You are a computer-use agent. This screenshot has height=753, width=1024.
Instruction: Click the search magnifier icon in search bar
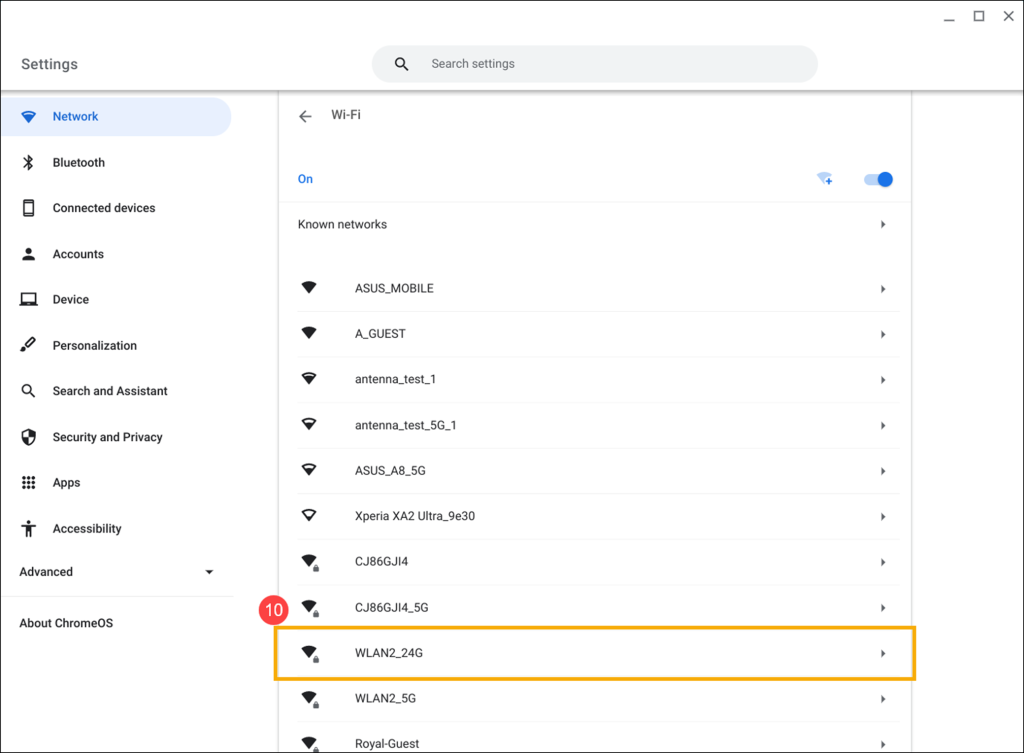point(402,64)
